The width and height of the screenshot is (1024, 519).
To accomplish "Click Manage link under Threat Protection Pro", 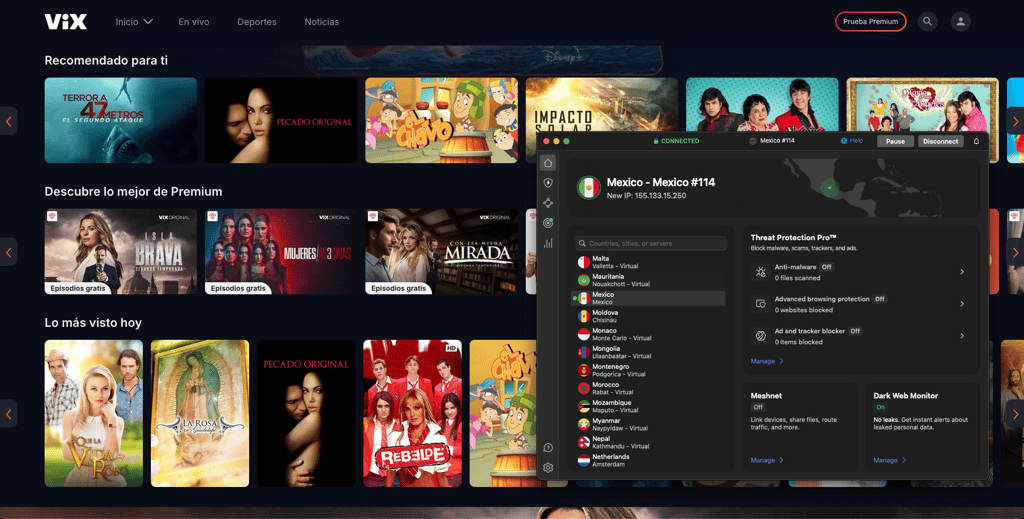I will 767,361.
